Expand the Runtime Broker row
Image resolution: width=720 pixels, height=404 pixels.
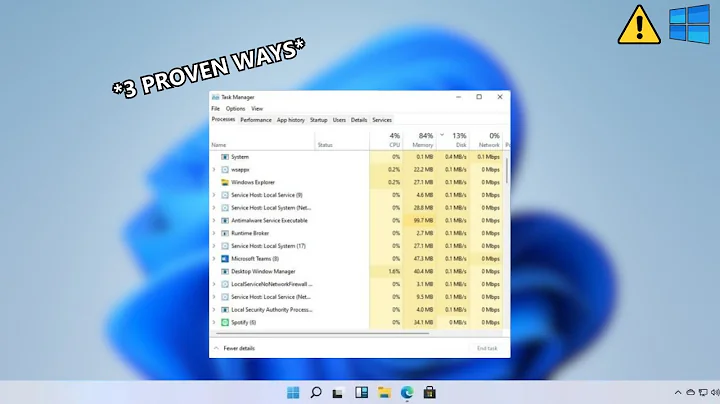click(214, 233)
